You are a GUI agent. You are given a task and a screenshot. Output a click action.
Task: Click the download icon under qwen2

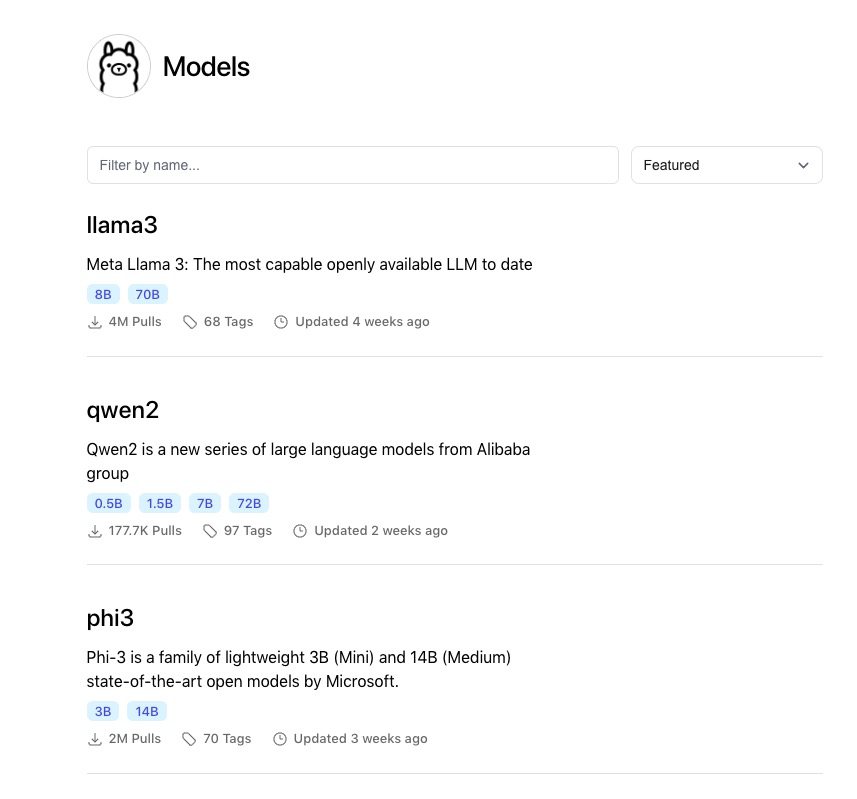click(x=95, y=531)
